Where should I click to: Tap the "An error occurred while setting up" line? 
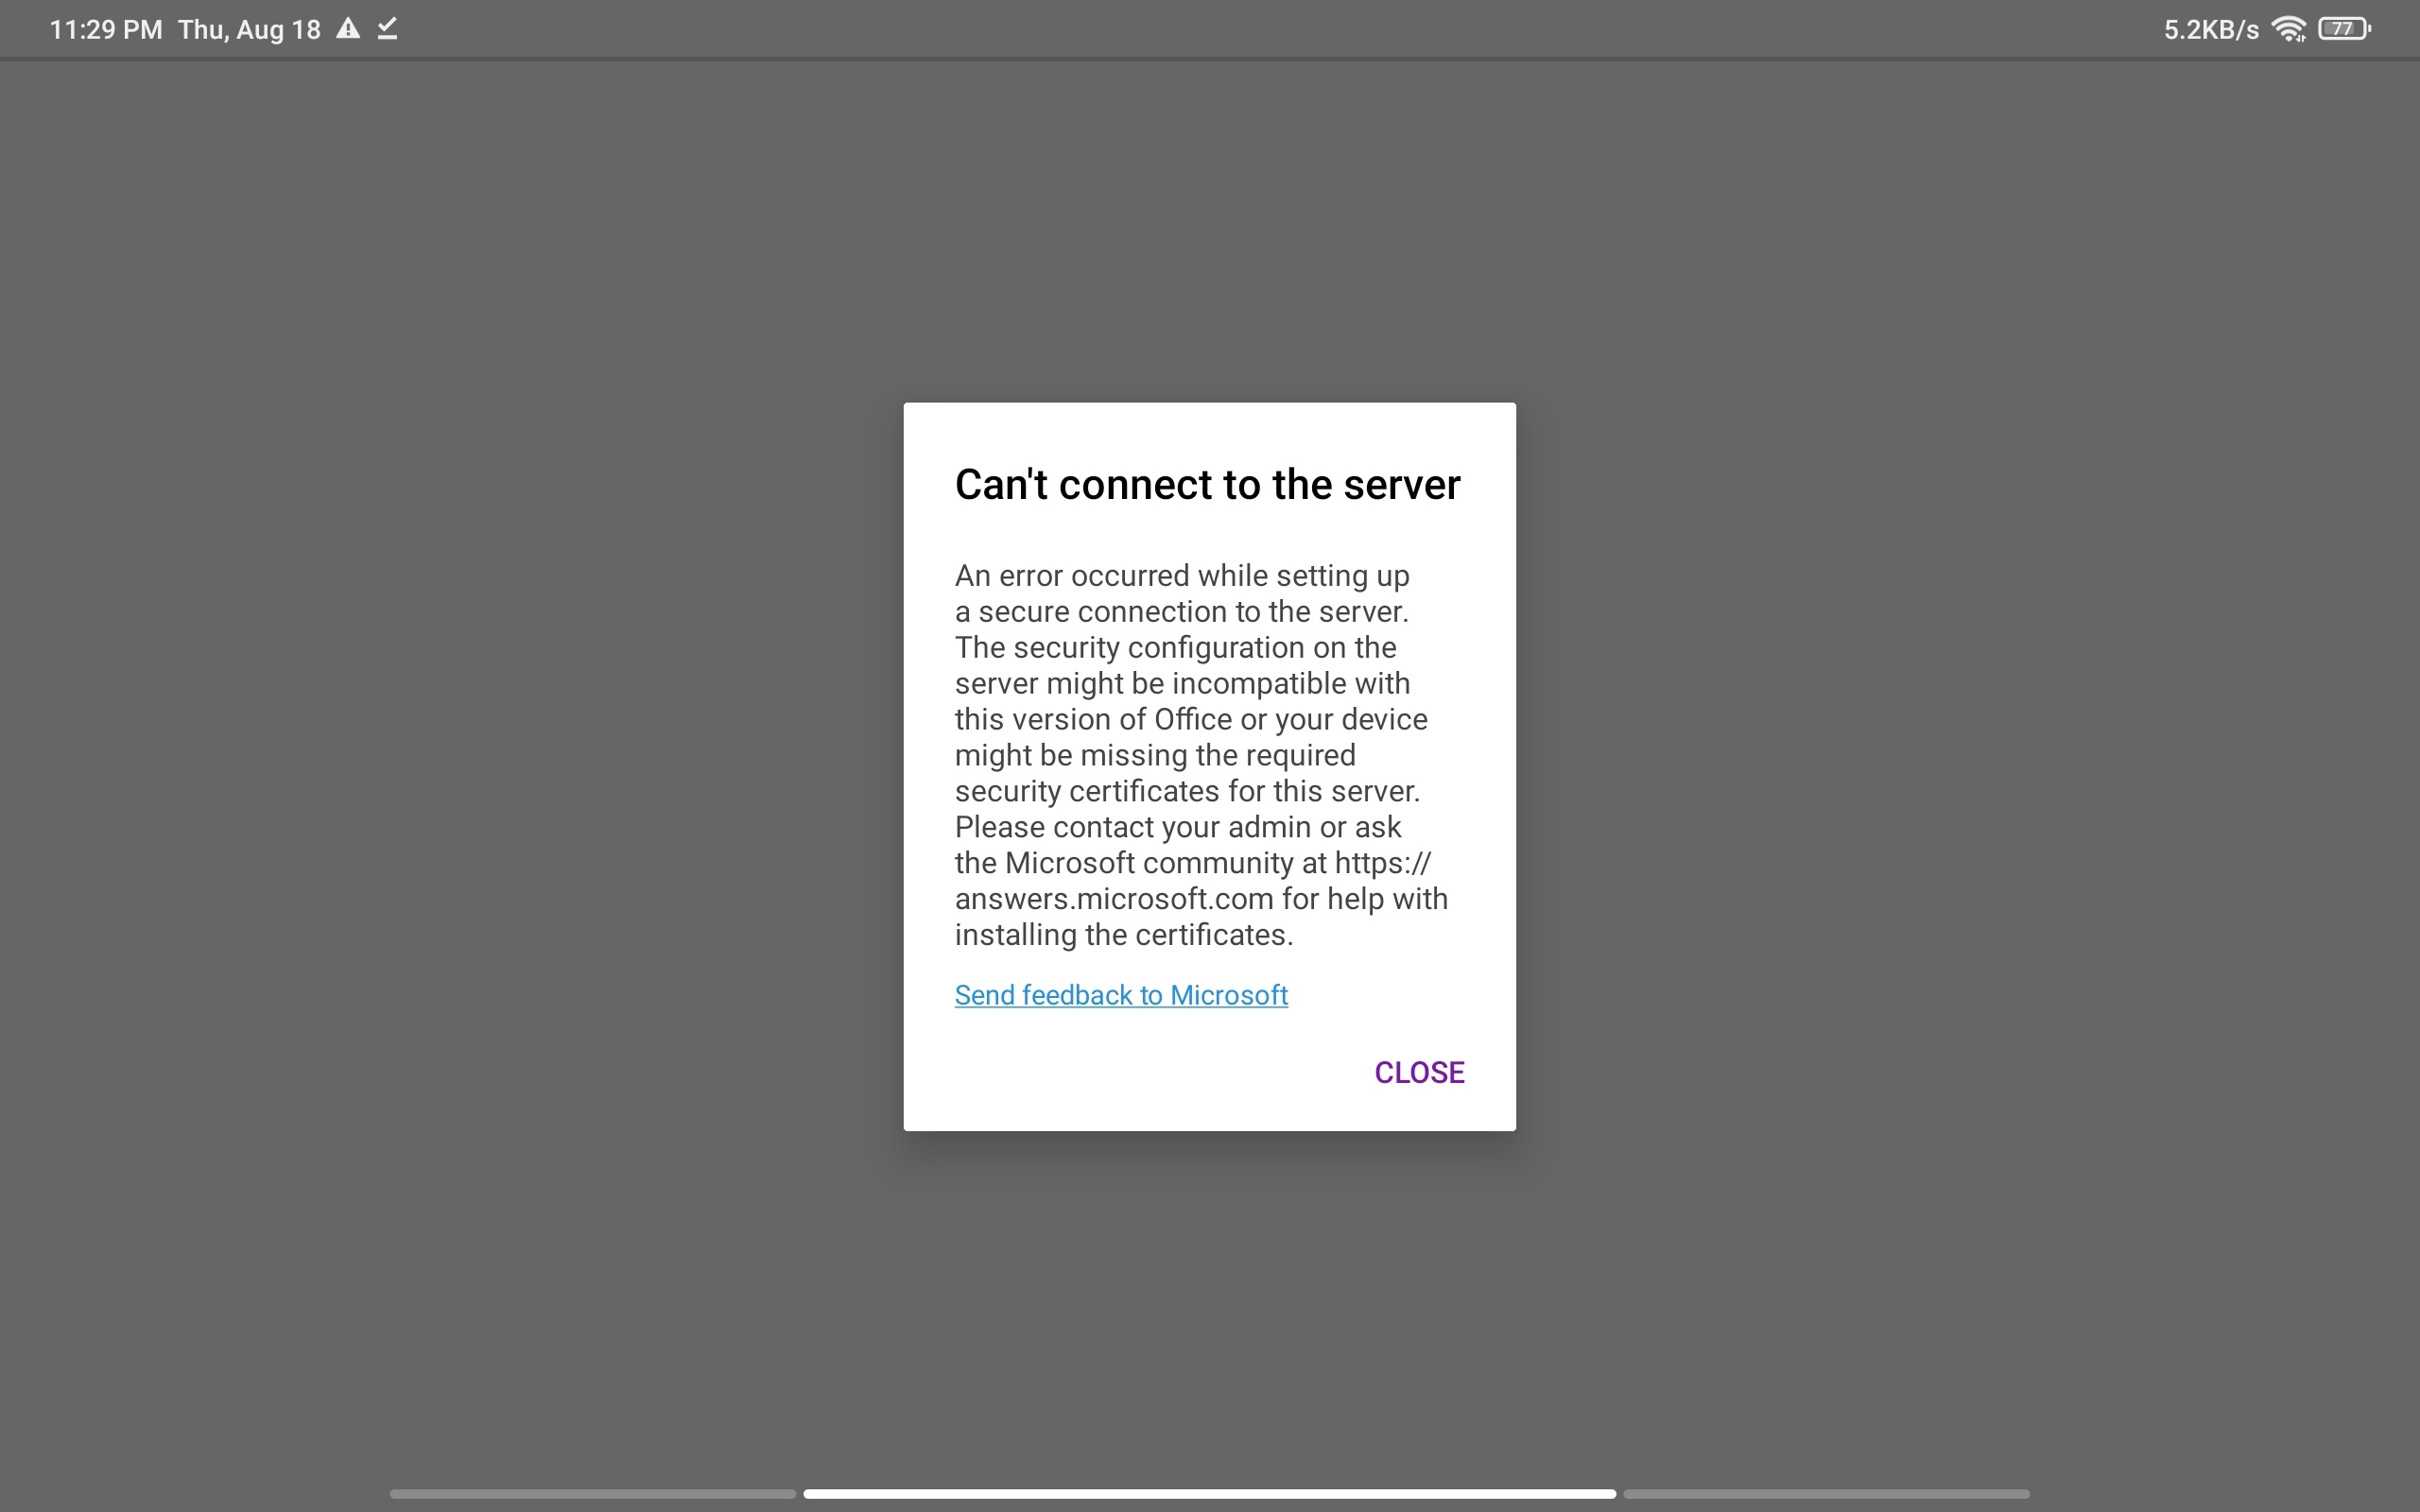pyautogui.click(x=1182, y=576)
